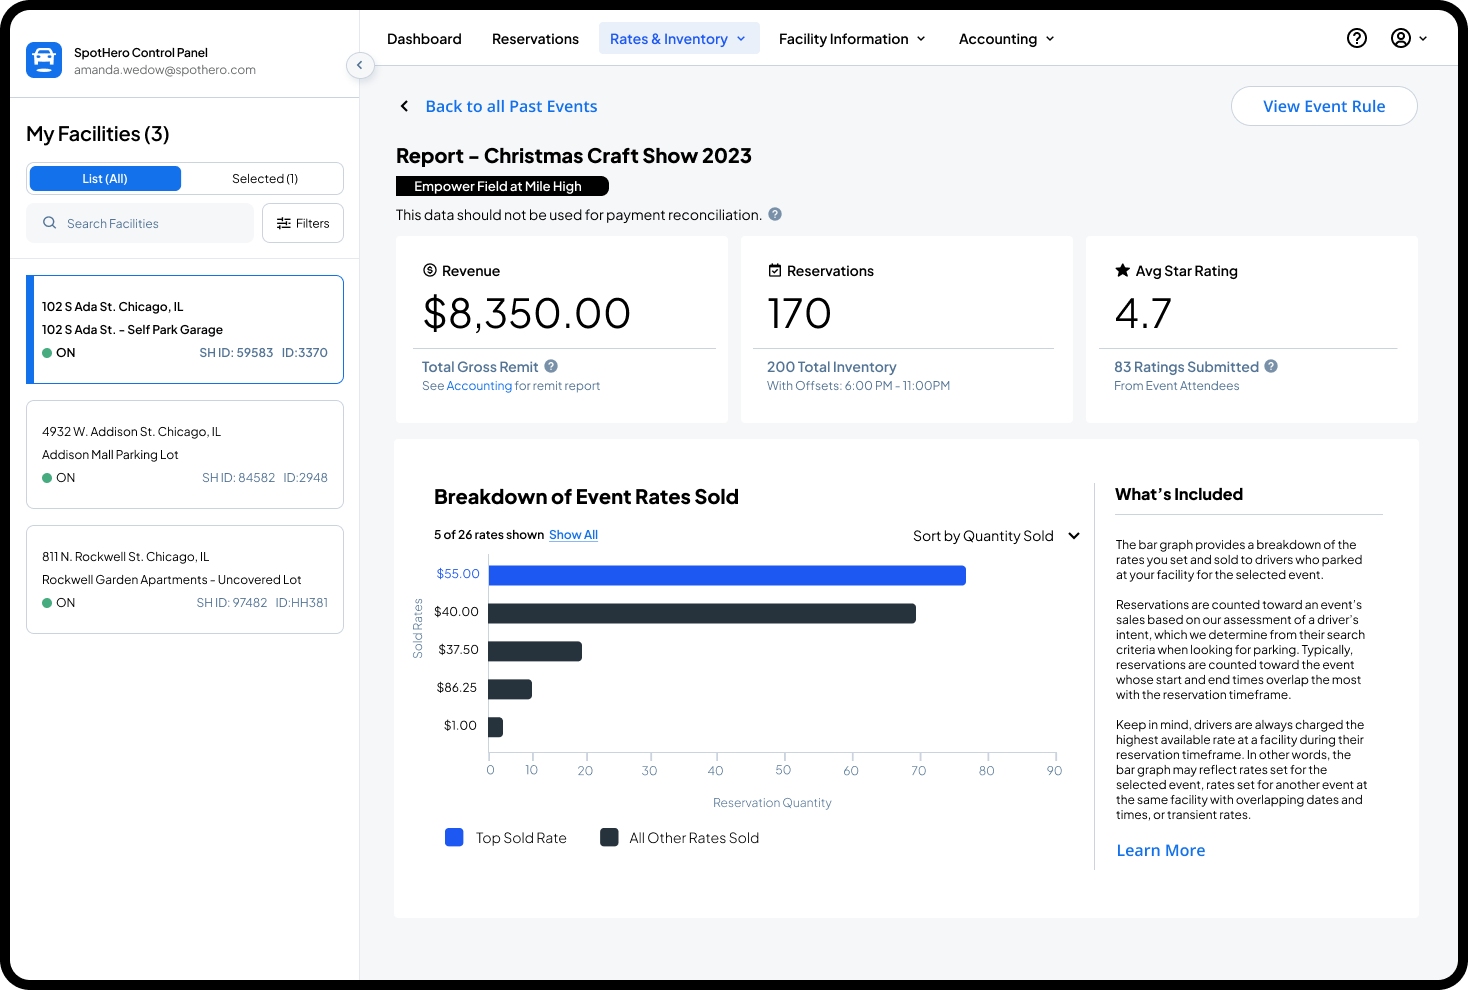Click the SpotHero car logo icon

click(x=44, y=60)
